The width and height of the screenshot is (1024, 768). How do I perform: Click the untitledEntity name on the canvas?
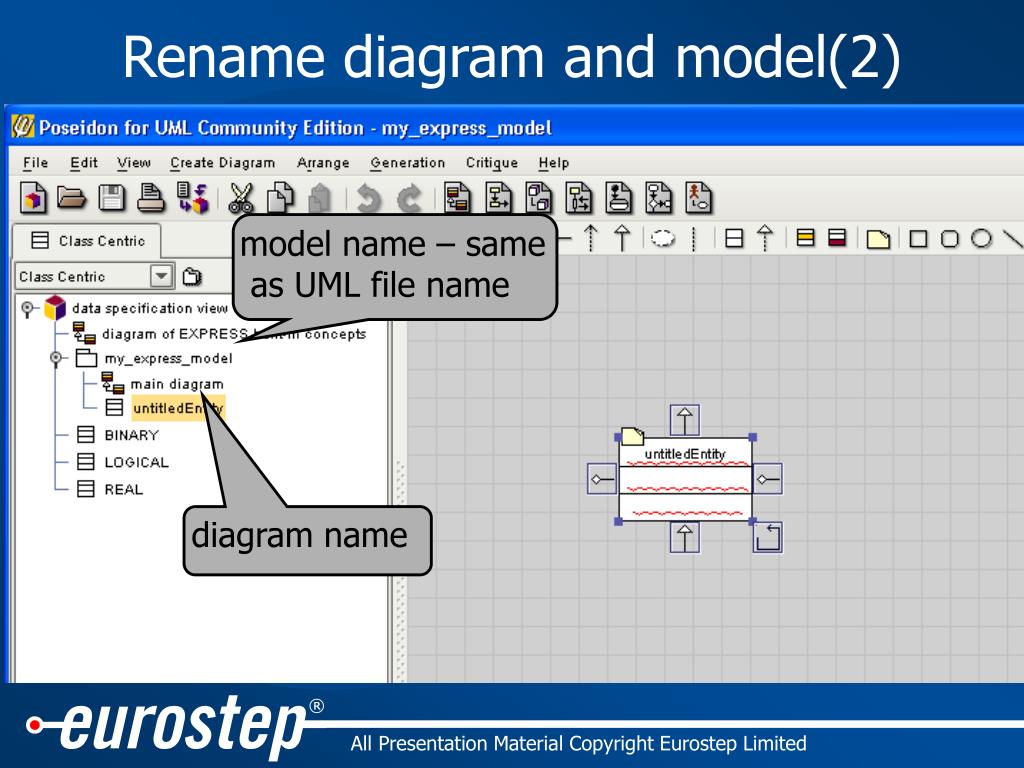tap(685, 454)
